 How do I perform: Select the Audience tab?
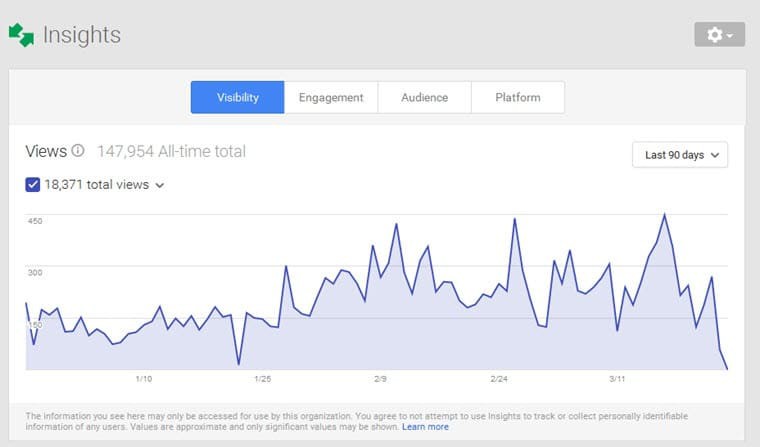[x=424, y=98]
